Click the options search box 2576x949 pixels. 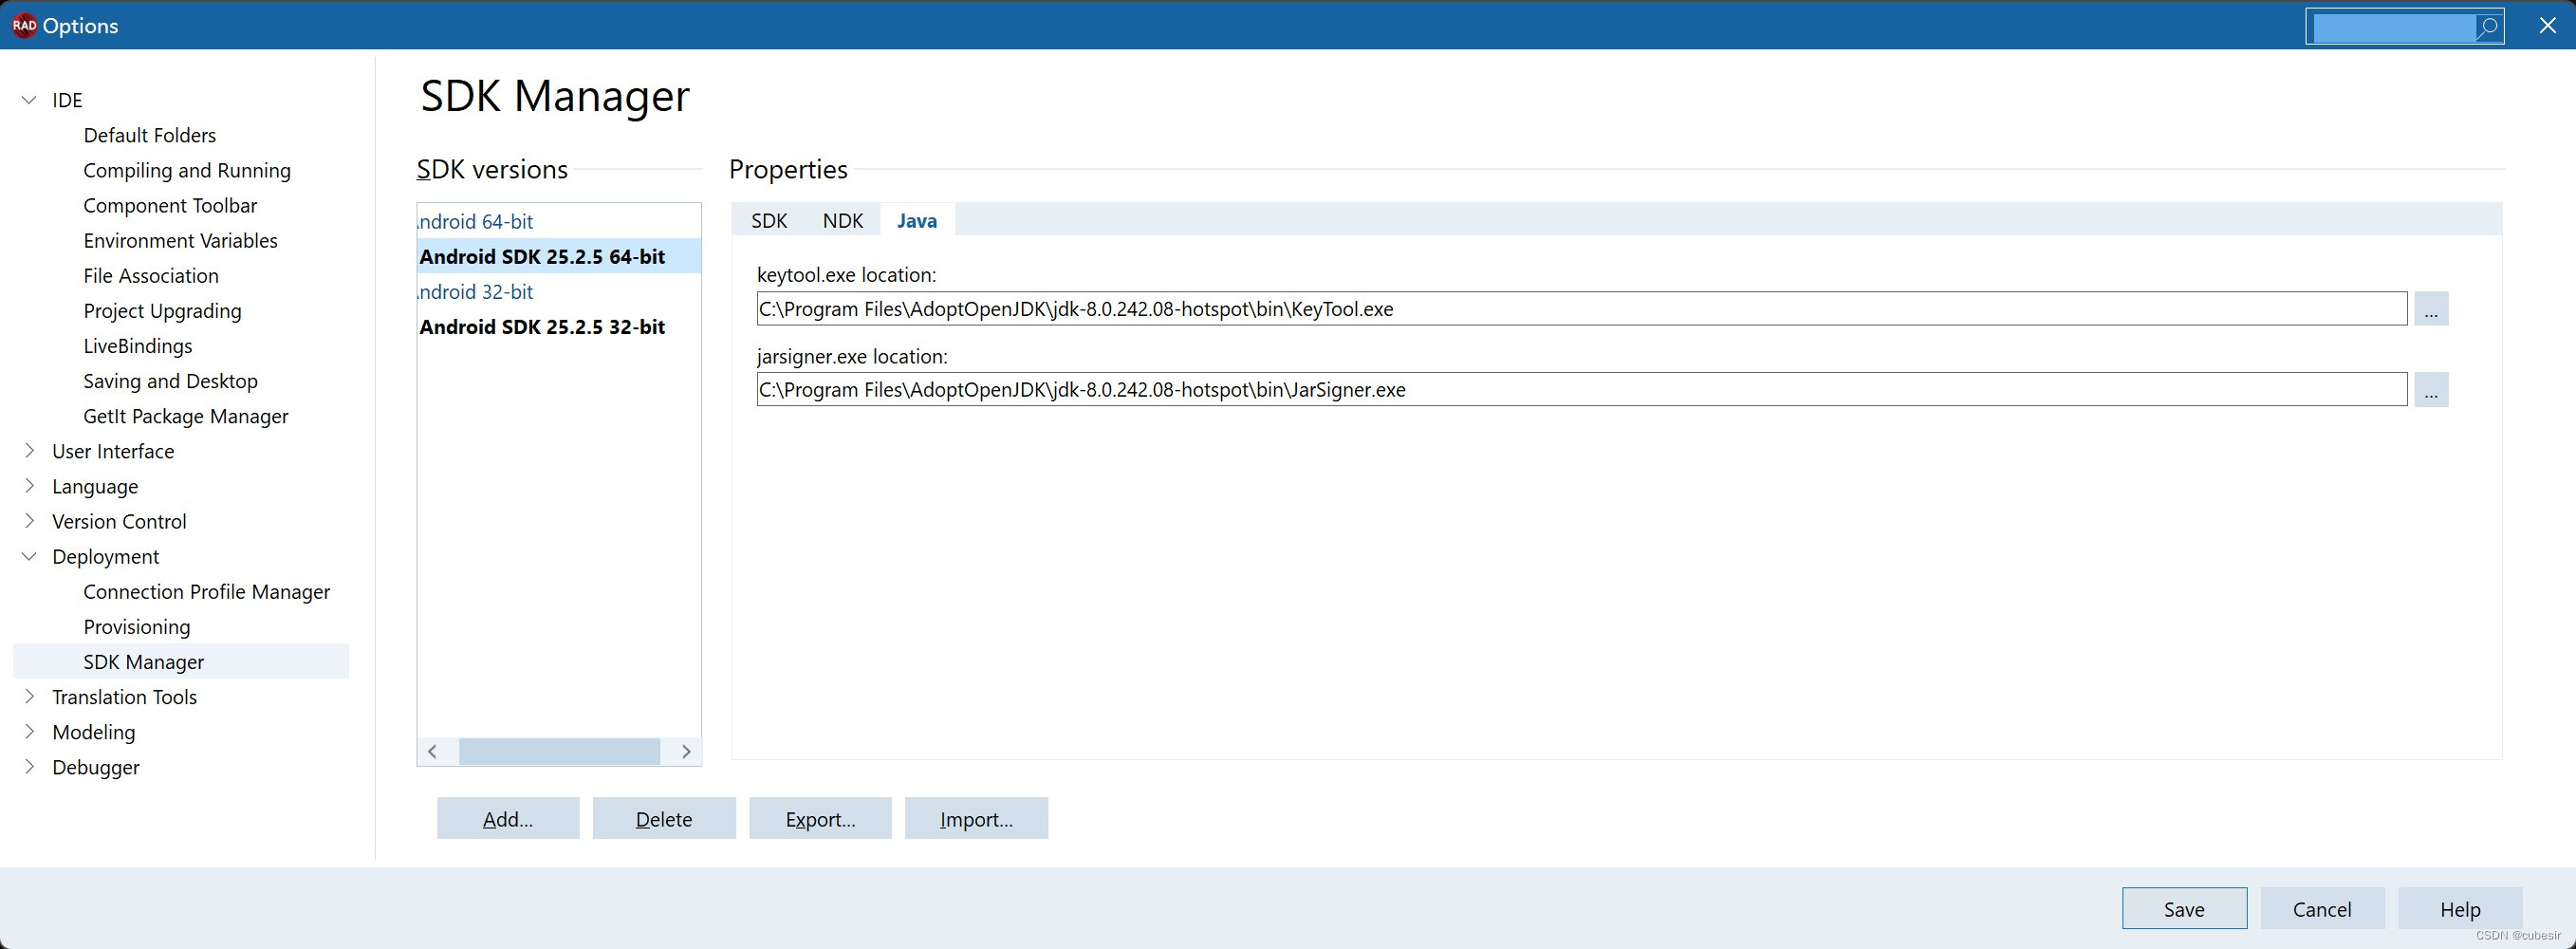tap(2393, 27)
